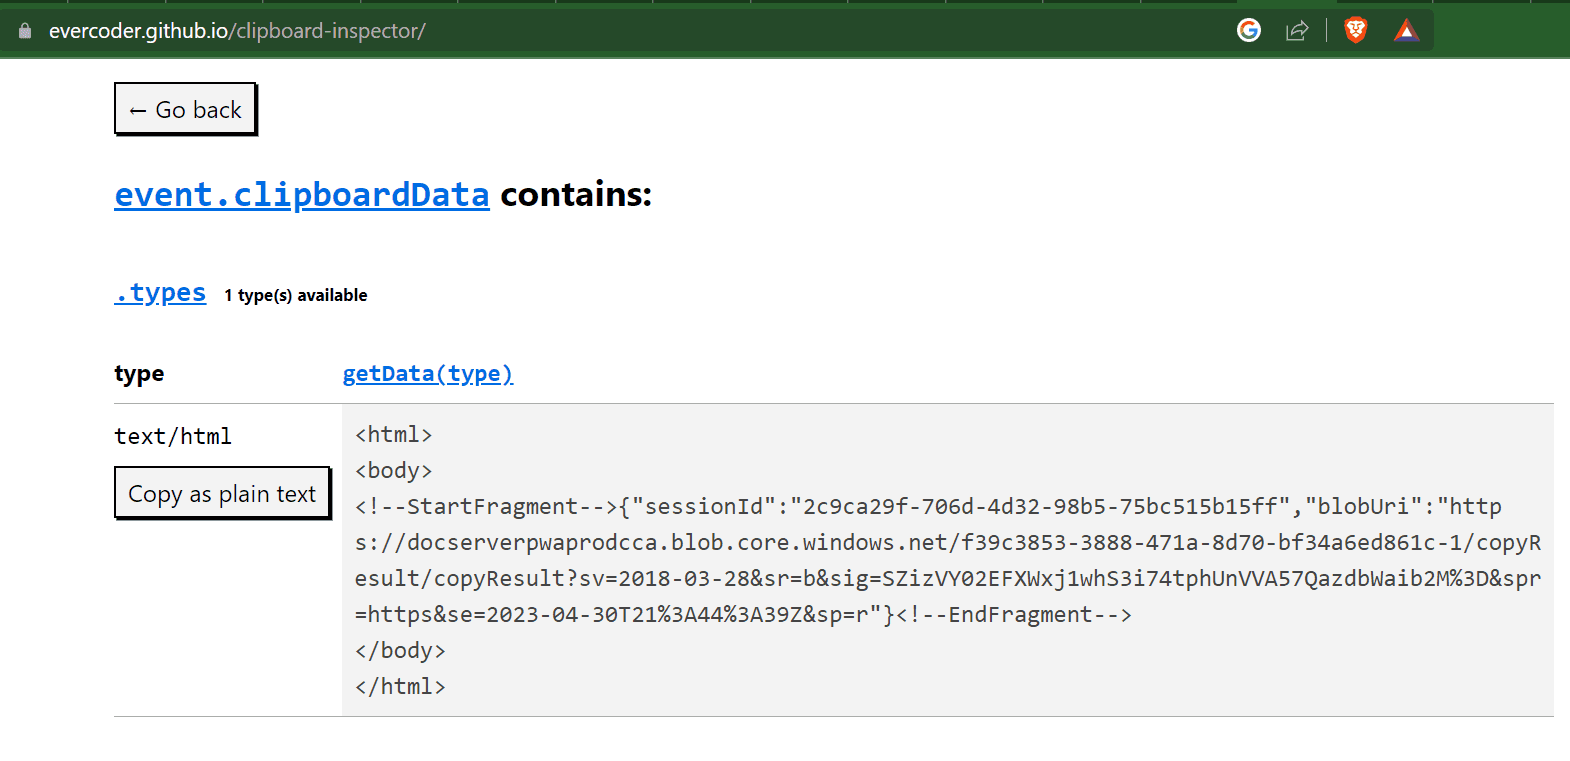Viewport: 1570px width, 761px height.
Task: Click the StartFragment sessionId line
Action: tap(928, 506)
